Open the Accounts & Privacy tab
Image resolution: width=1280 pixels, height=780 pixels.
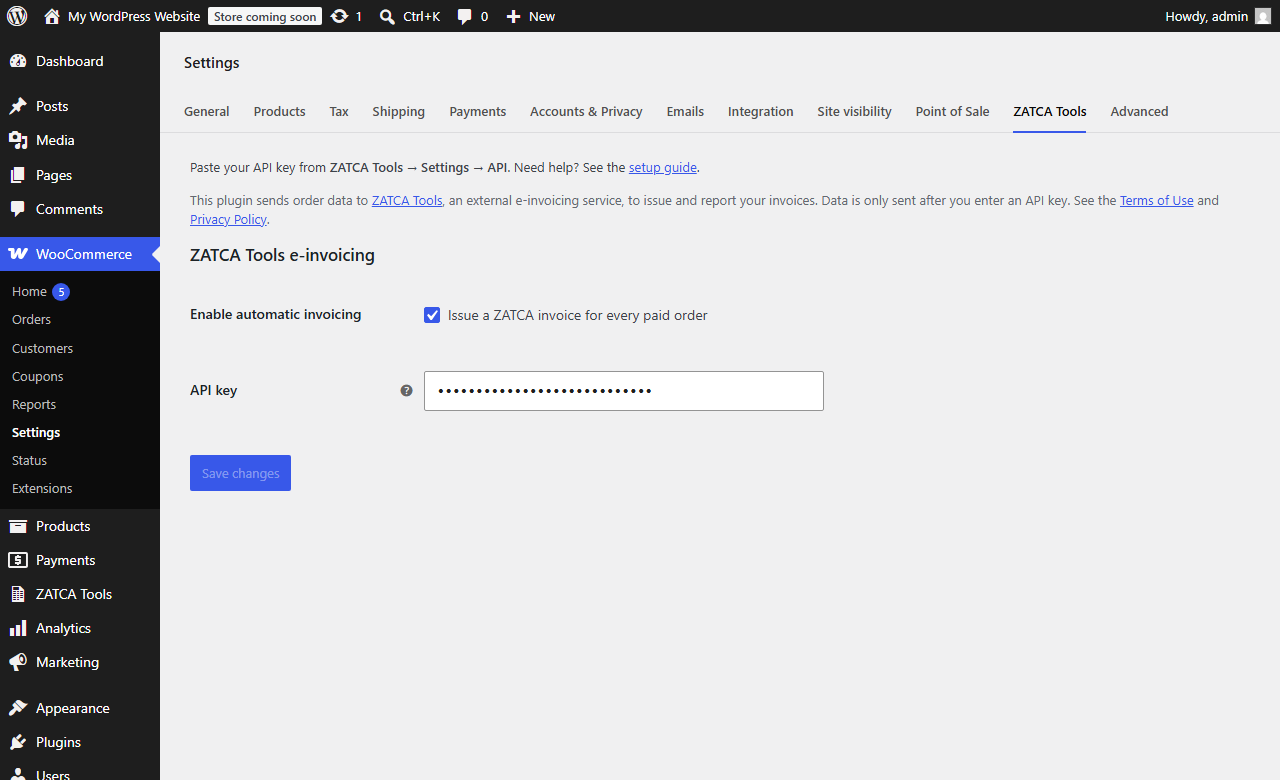[x=586, y=111]
